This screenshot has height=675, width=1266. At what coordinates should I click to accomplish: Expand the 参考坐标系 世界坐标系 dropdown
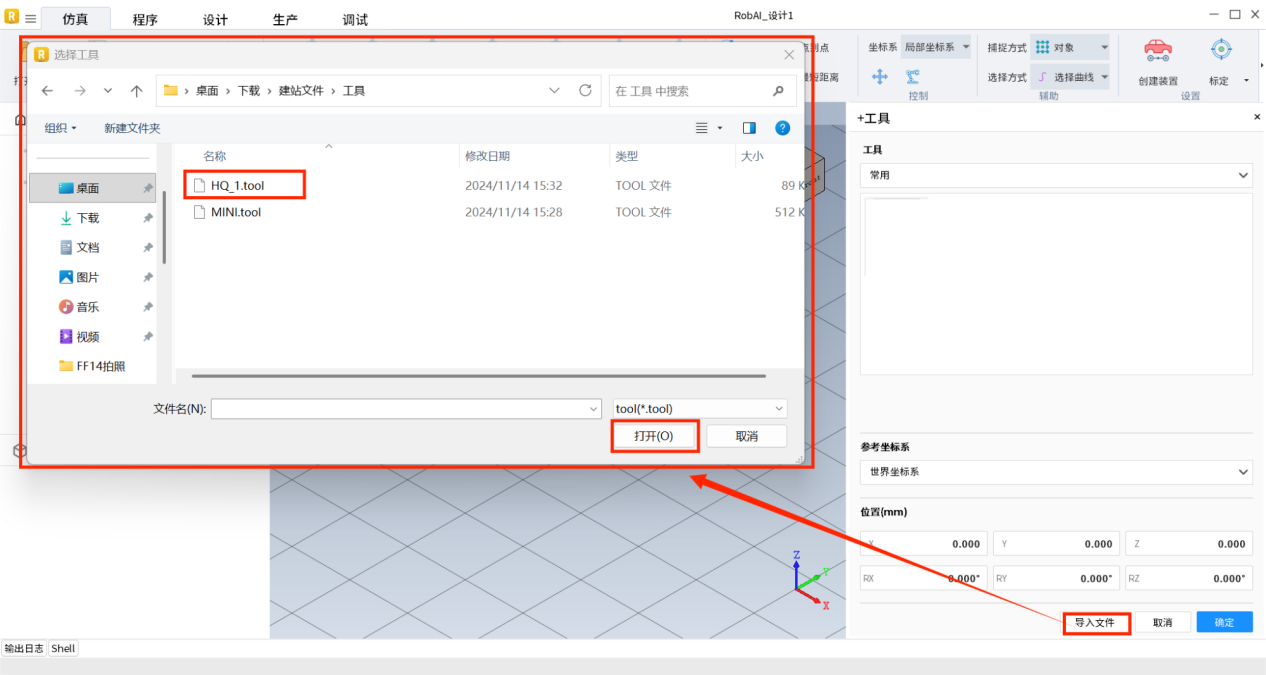[x=1055, y=472]
